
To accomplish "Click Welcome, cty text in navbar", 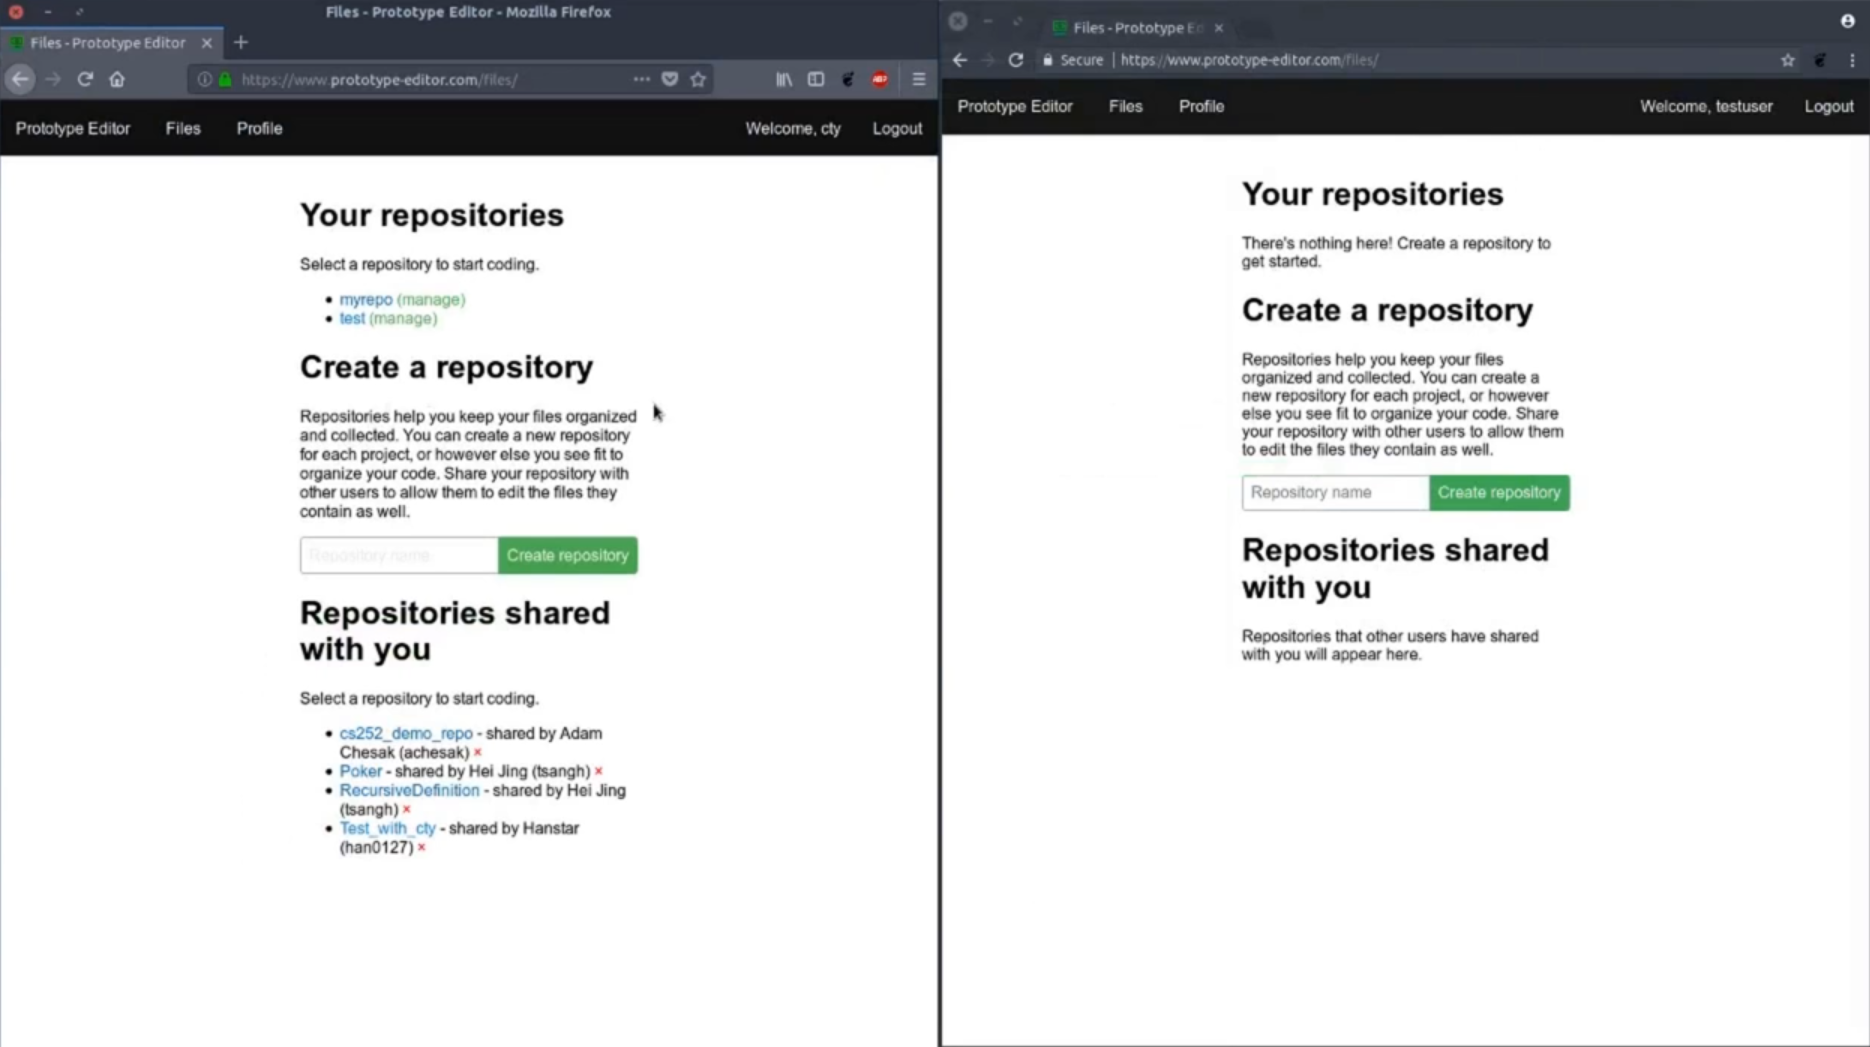I will (793, 128).
